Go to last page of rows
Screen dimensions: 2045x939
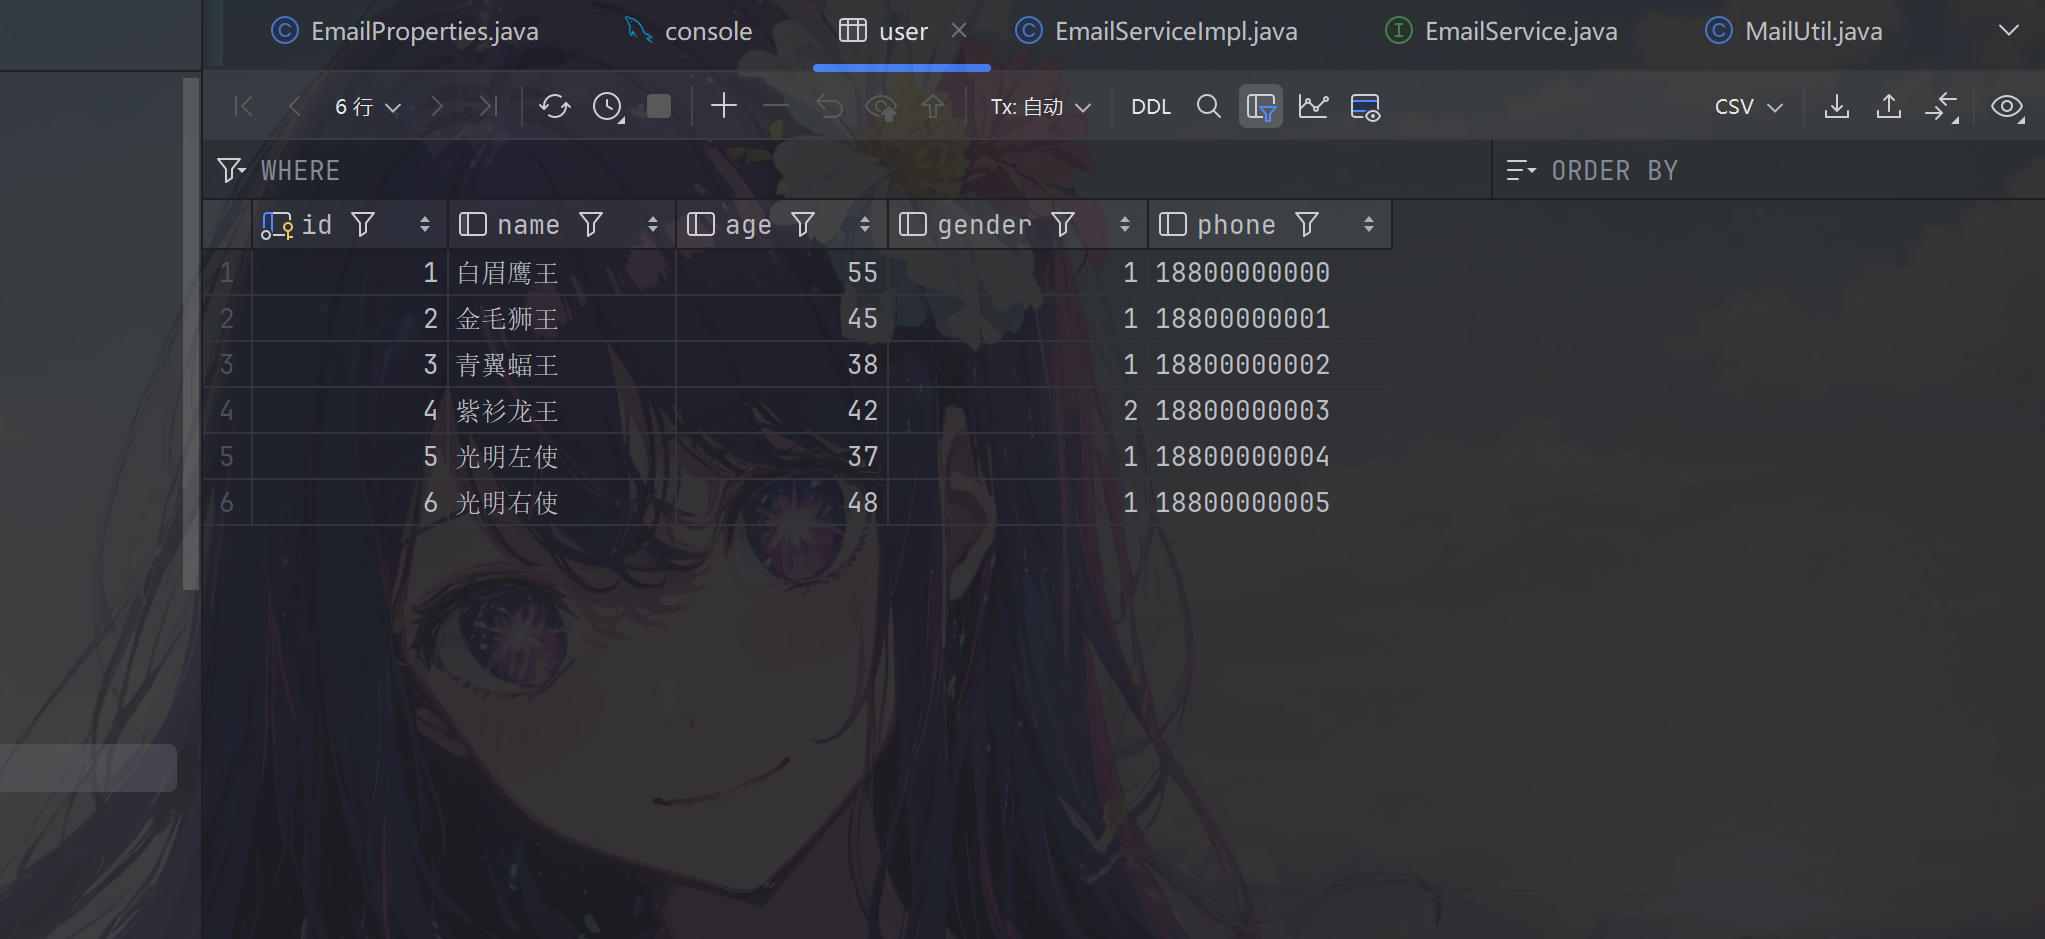point(488,106)
